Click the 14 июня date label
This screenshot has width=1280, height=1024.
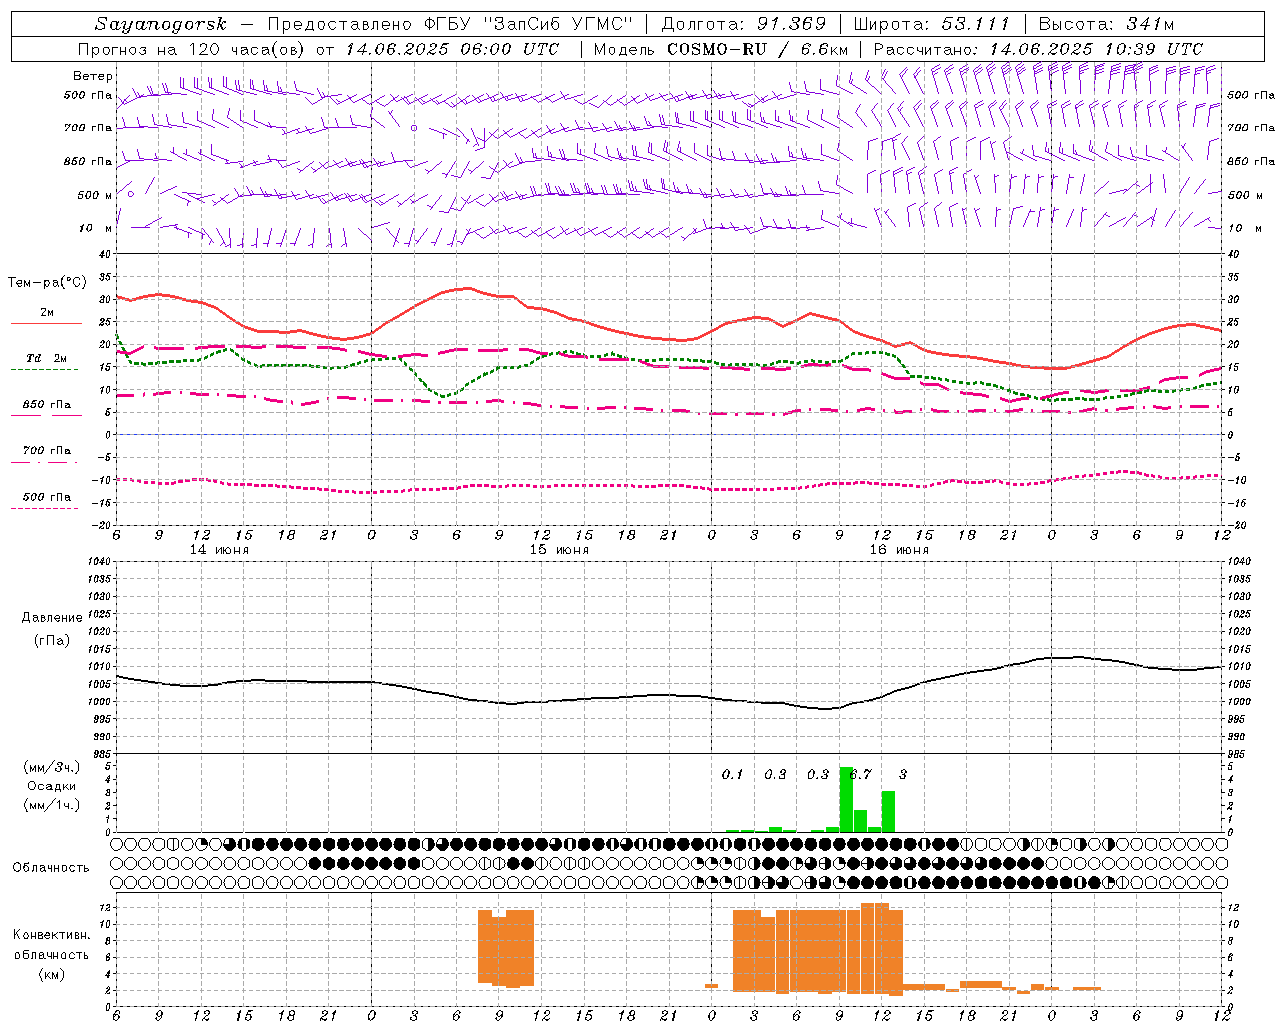219,550
